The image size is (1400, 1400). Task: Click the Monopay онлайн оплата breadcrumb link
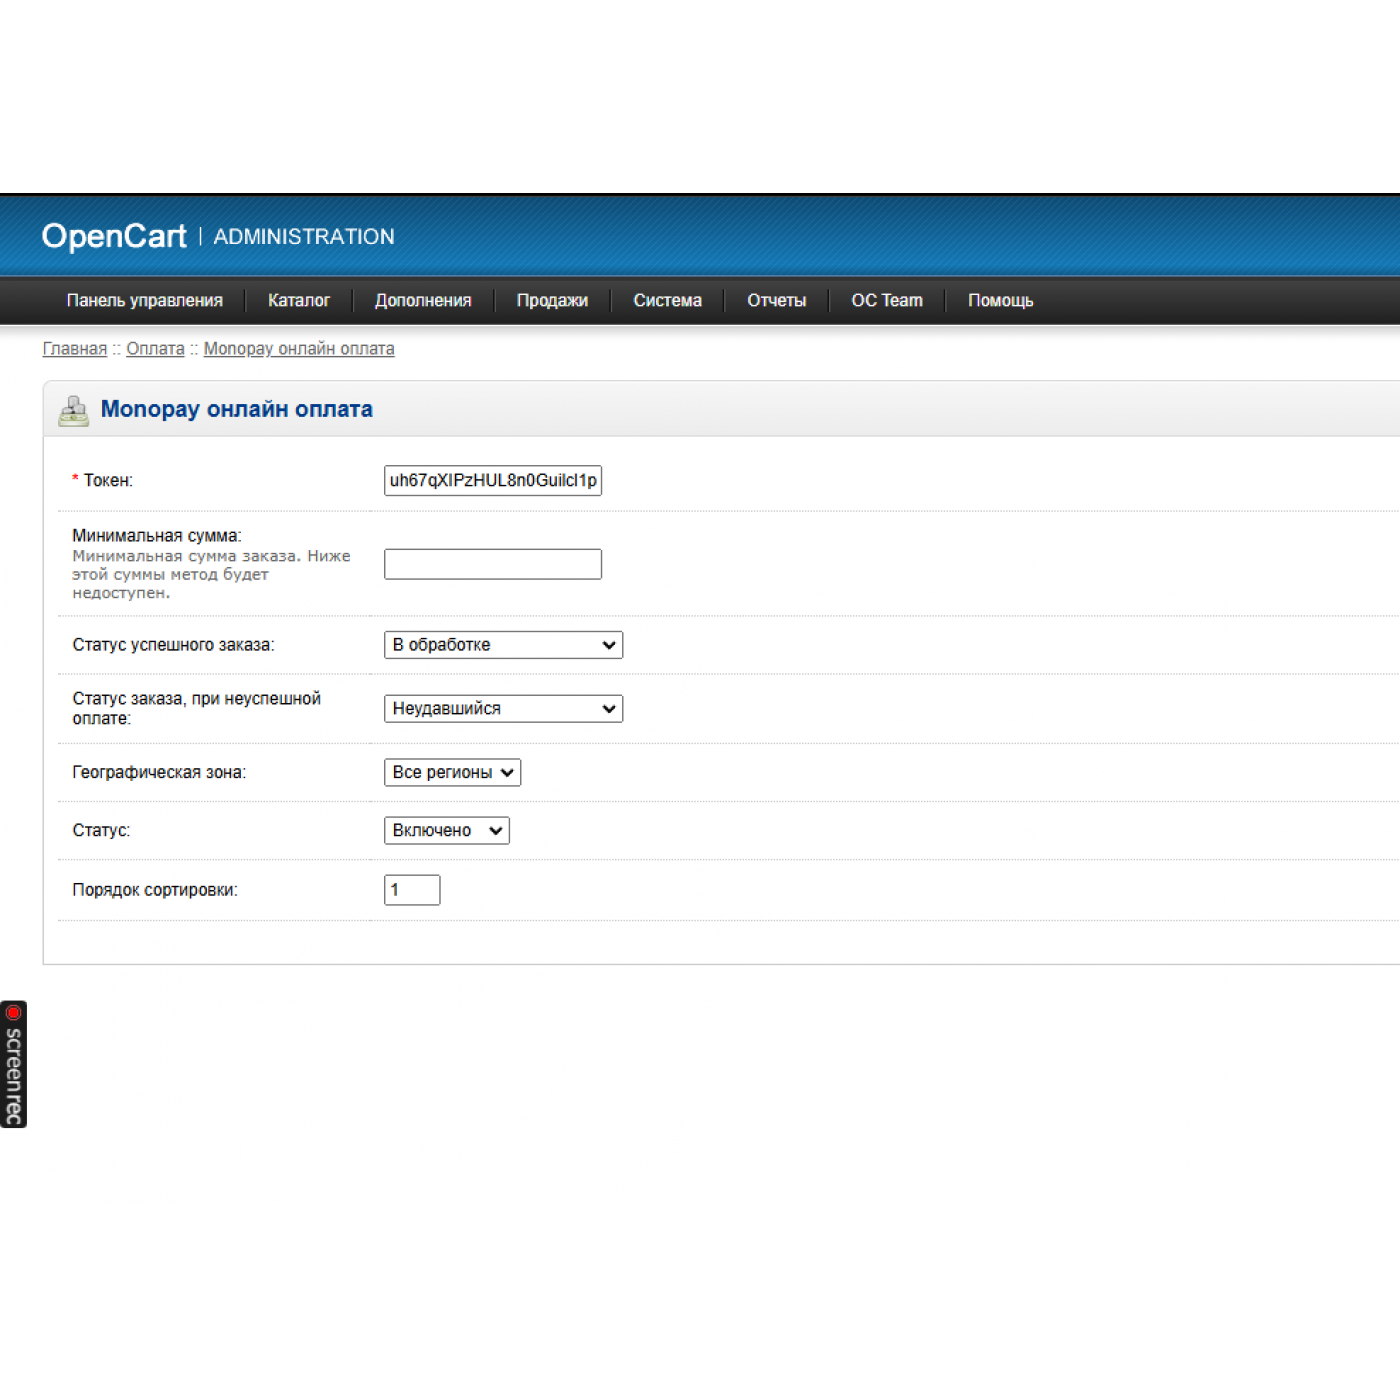coord(299,349)
